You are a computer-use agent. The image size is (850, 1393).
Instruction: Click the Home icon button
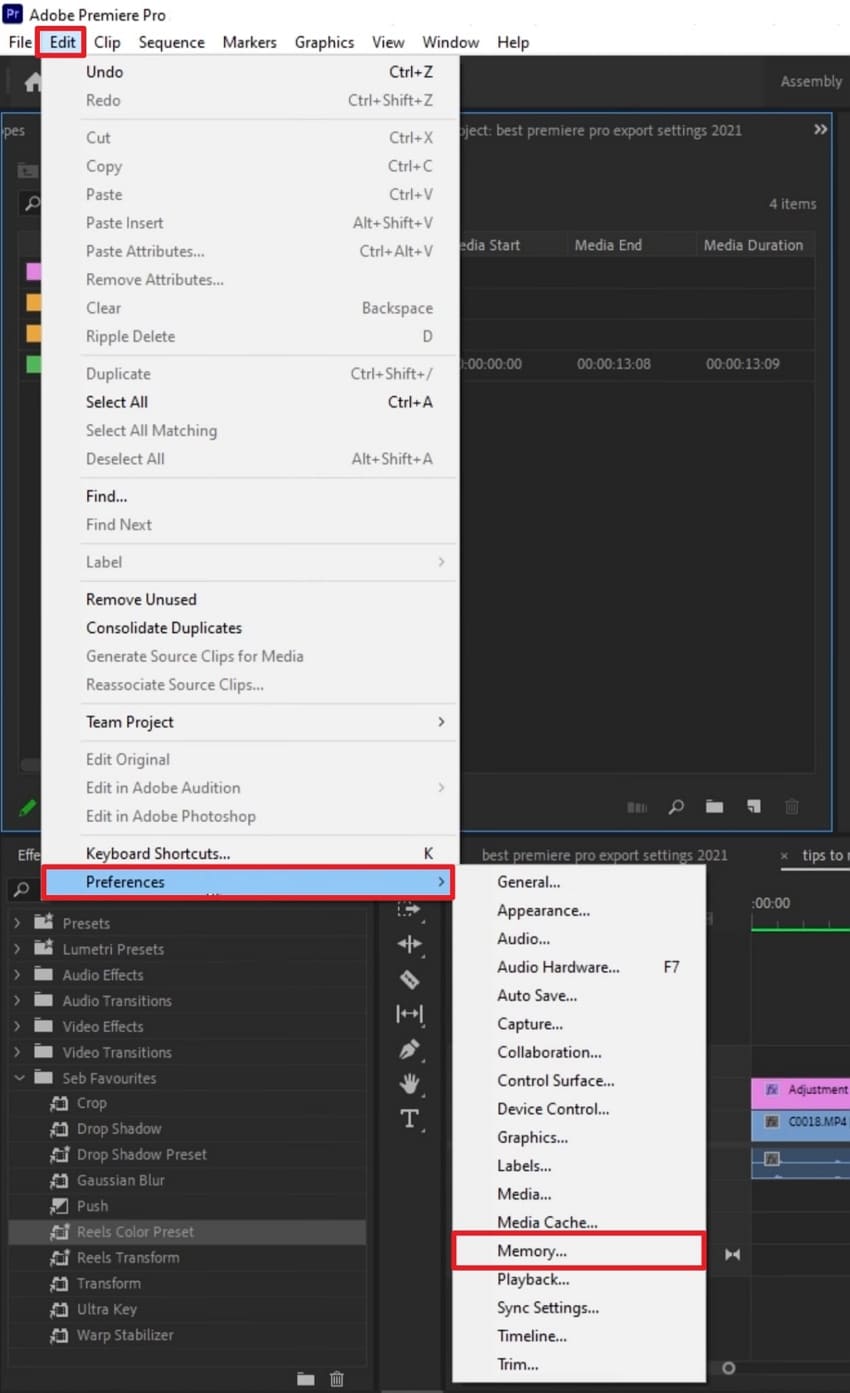tap(33, 83)
